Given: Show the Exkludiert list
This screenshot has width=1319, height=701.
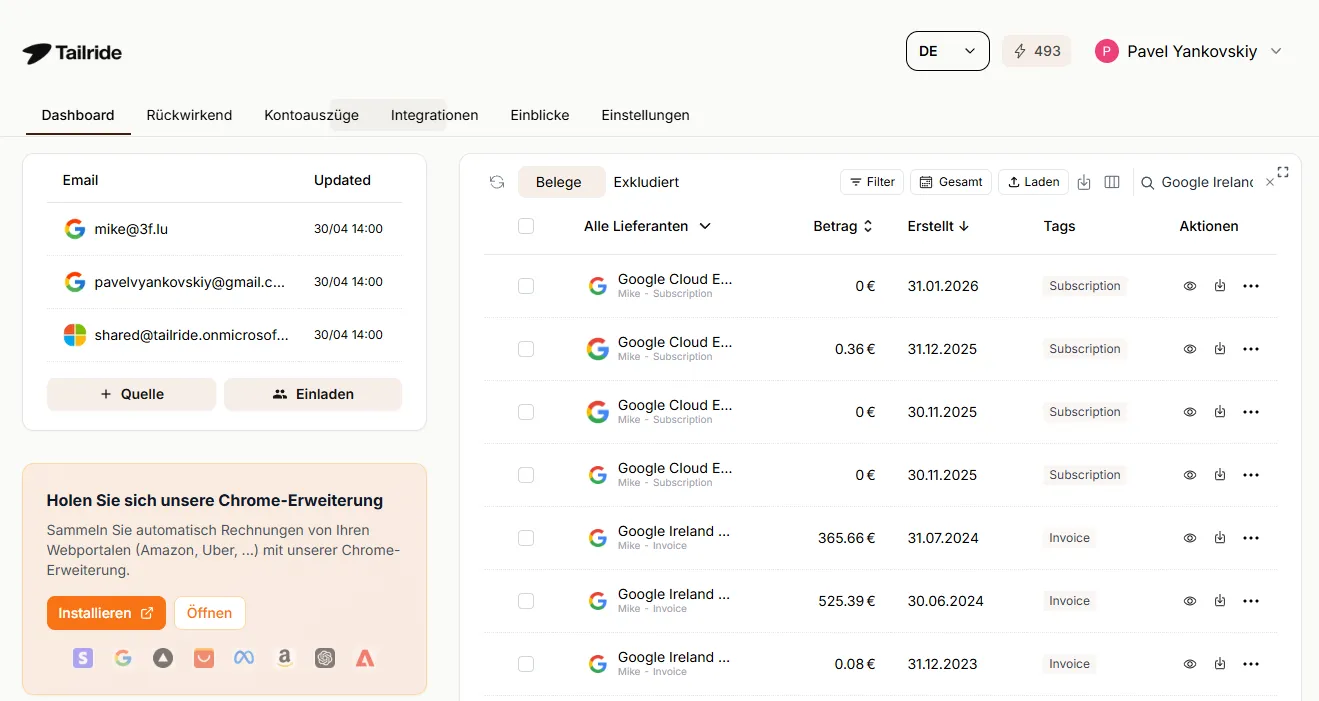Looking at the screenshot, I should [646, 182].
